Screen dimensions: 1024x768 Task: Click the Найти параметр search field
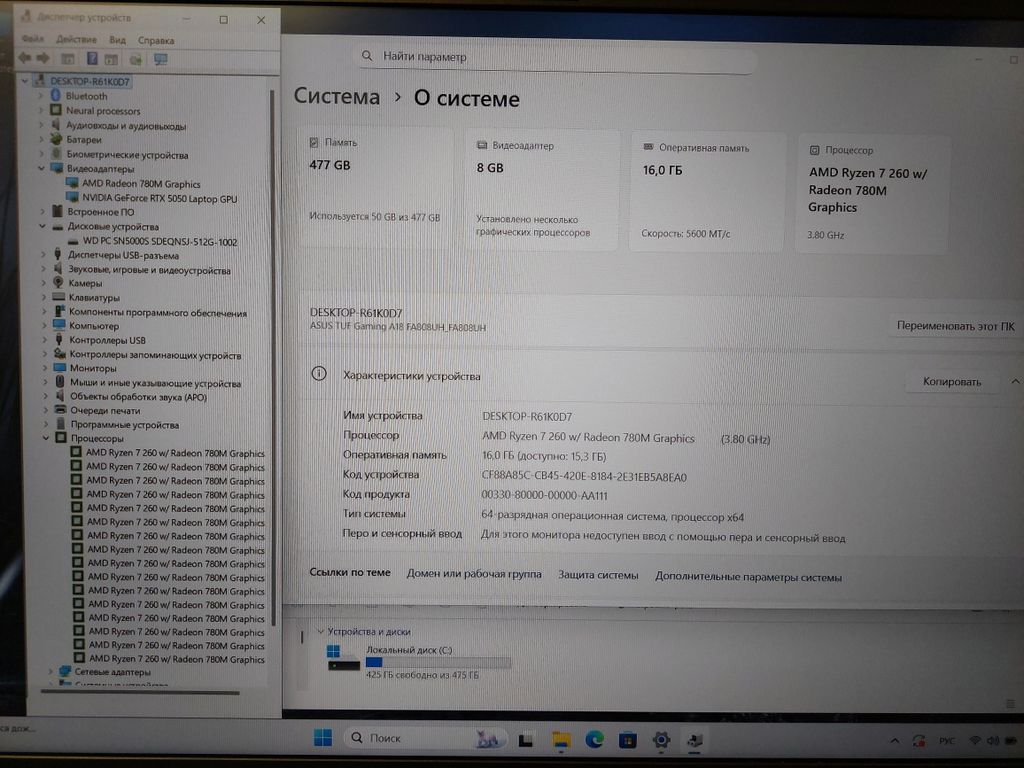click(555, 57)
